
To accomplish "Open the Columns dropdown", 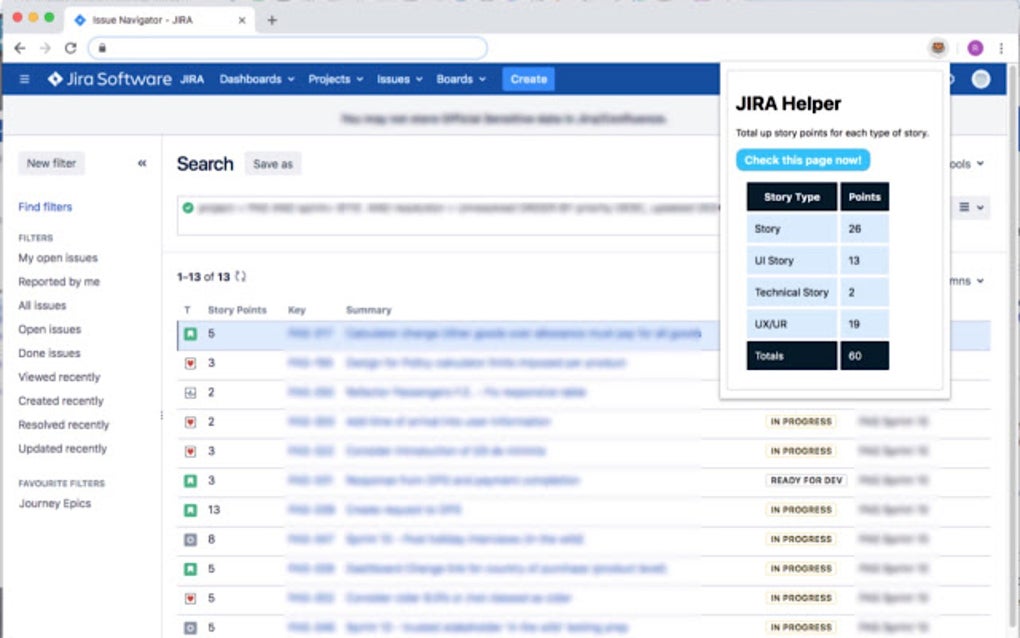I will [x=957, y=281].
